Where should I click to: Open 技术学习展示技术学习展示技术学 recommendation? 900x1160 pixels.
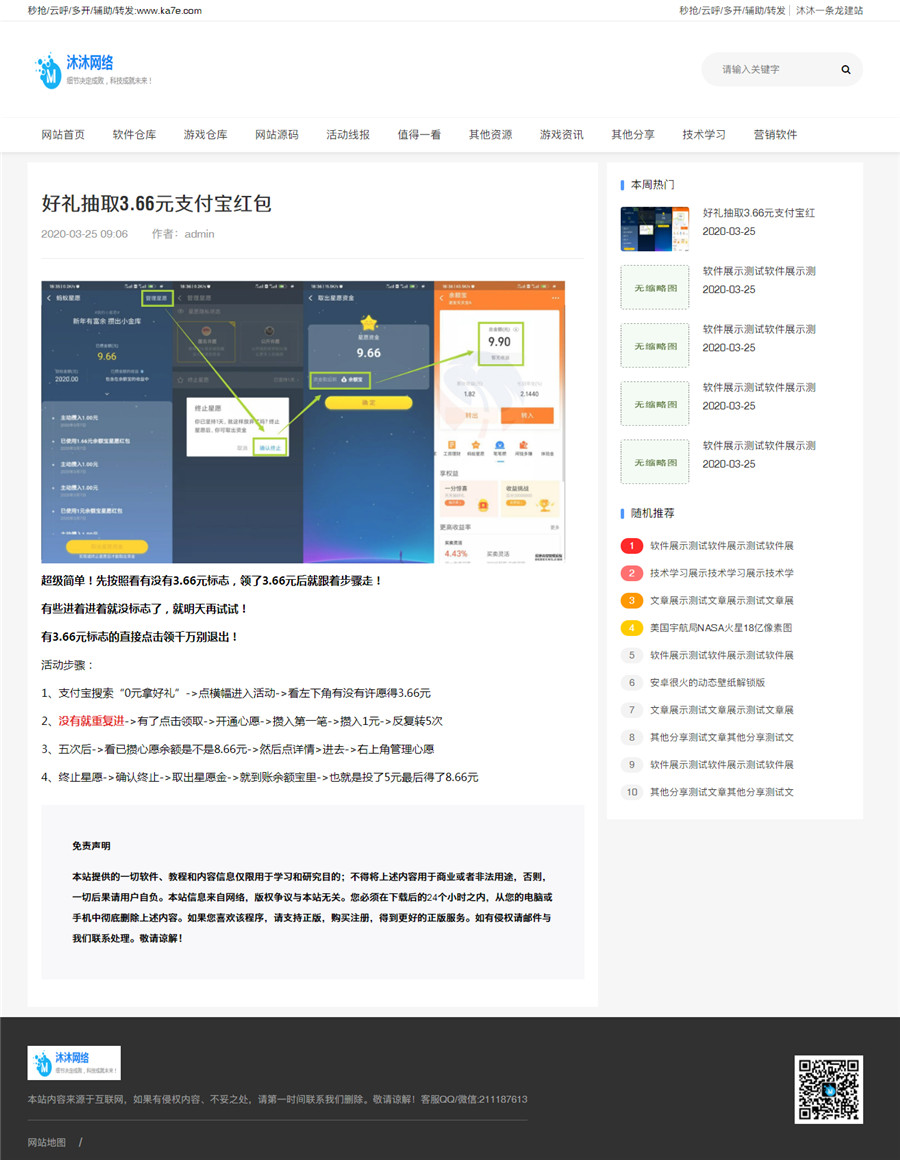pyautogui.click(x=722, y=573)
